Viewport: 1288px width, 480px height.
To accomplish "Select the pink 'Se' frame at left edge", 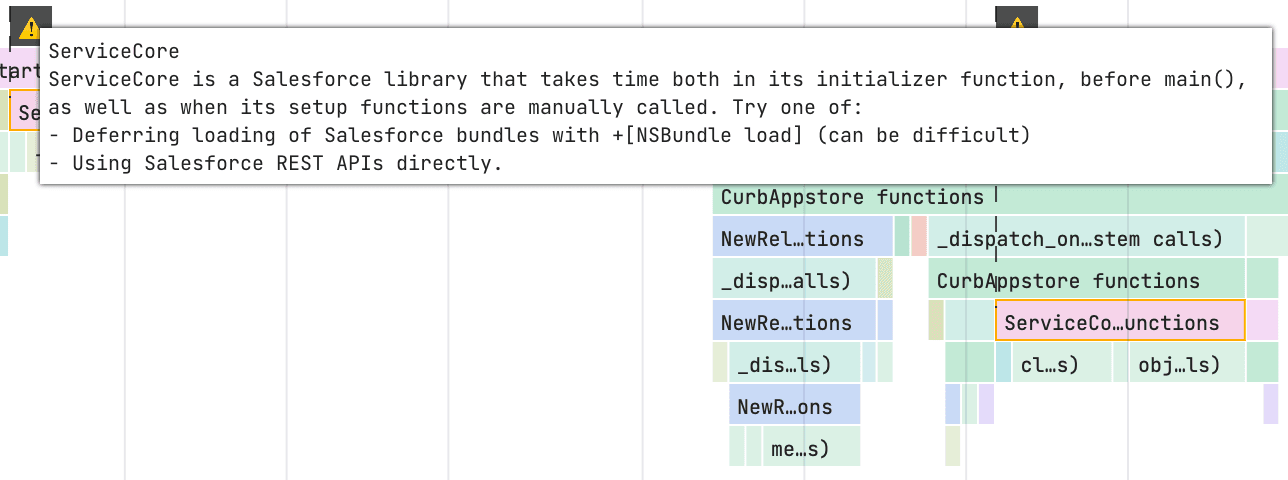I will tap(25, 112).
